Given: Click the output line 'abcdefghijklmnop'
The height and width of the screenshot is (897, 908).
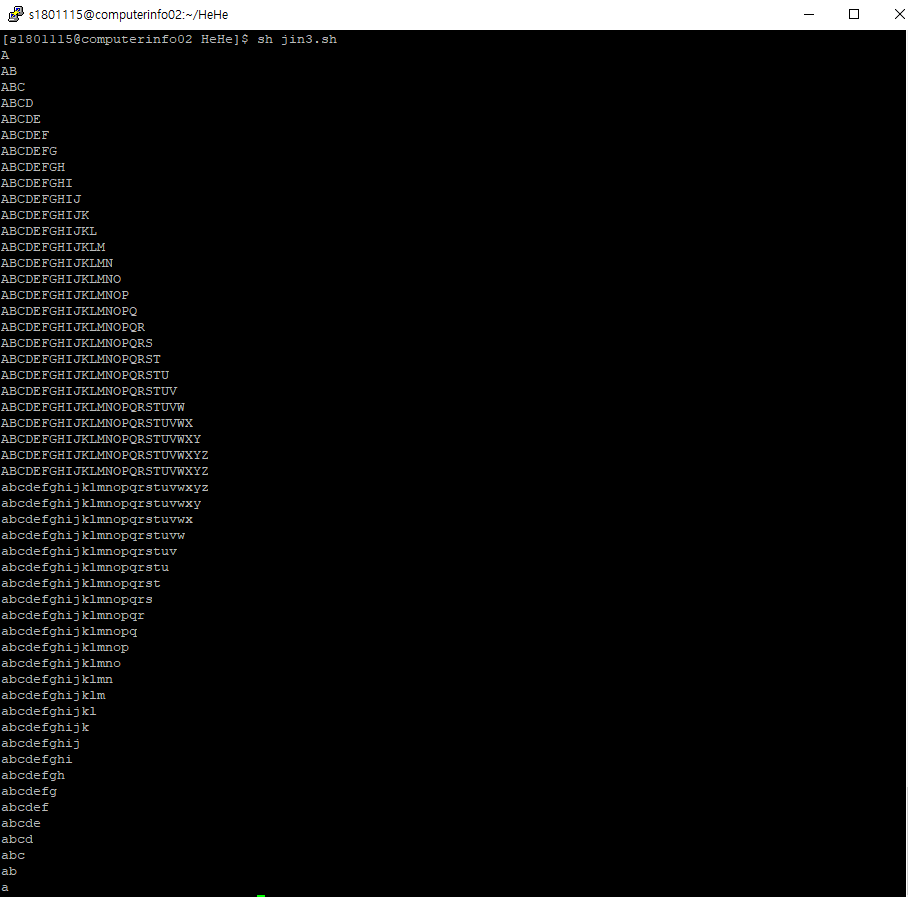Looking at the screenshot, I should (x=65, y=647).
